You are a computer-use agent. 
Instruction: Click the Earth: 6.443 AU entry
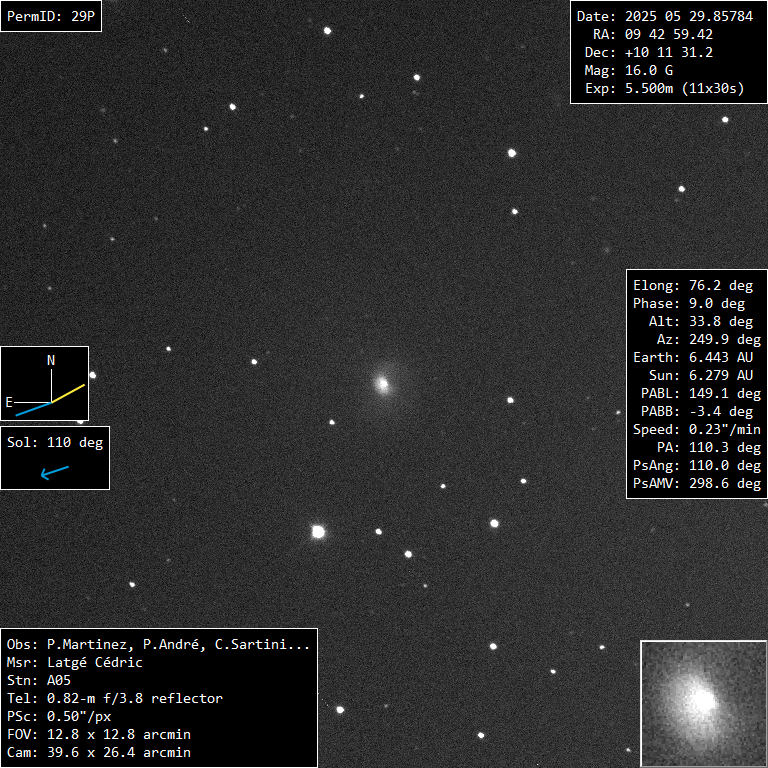click(693, 358)
